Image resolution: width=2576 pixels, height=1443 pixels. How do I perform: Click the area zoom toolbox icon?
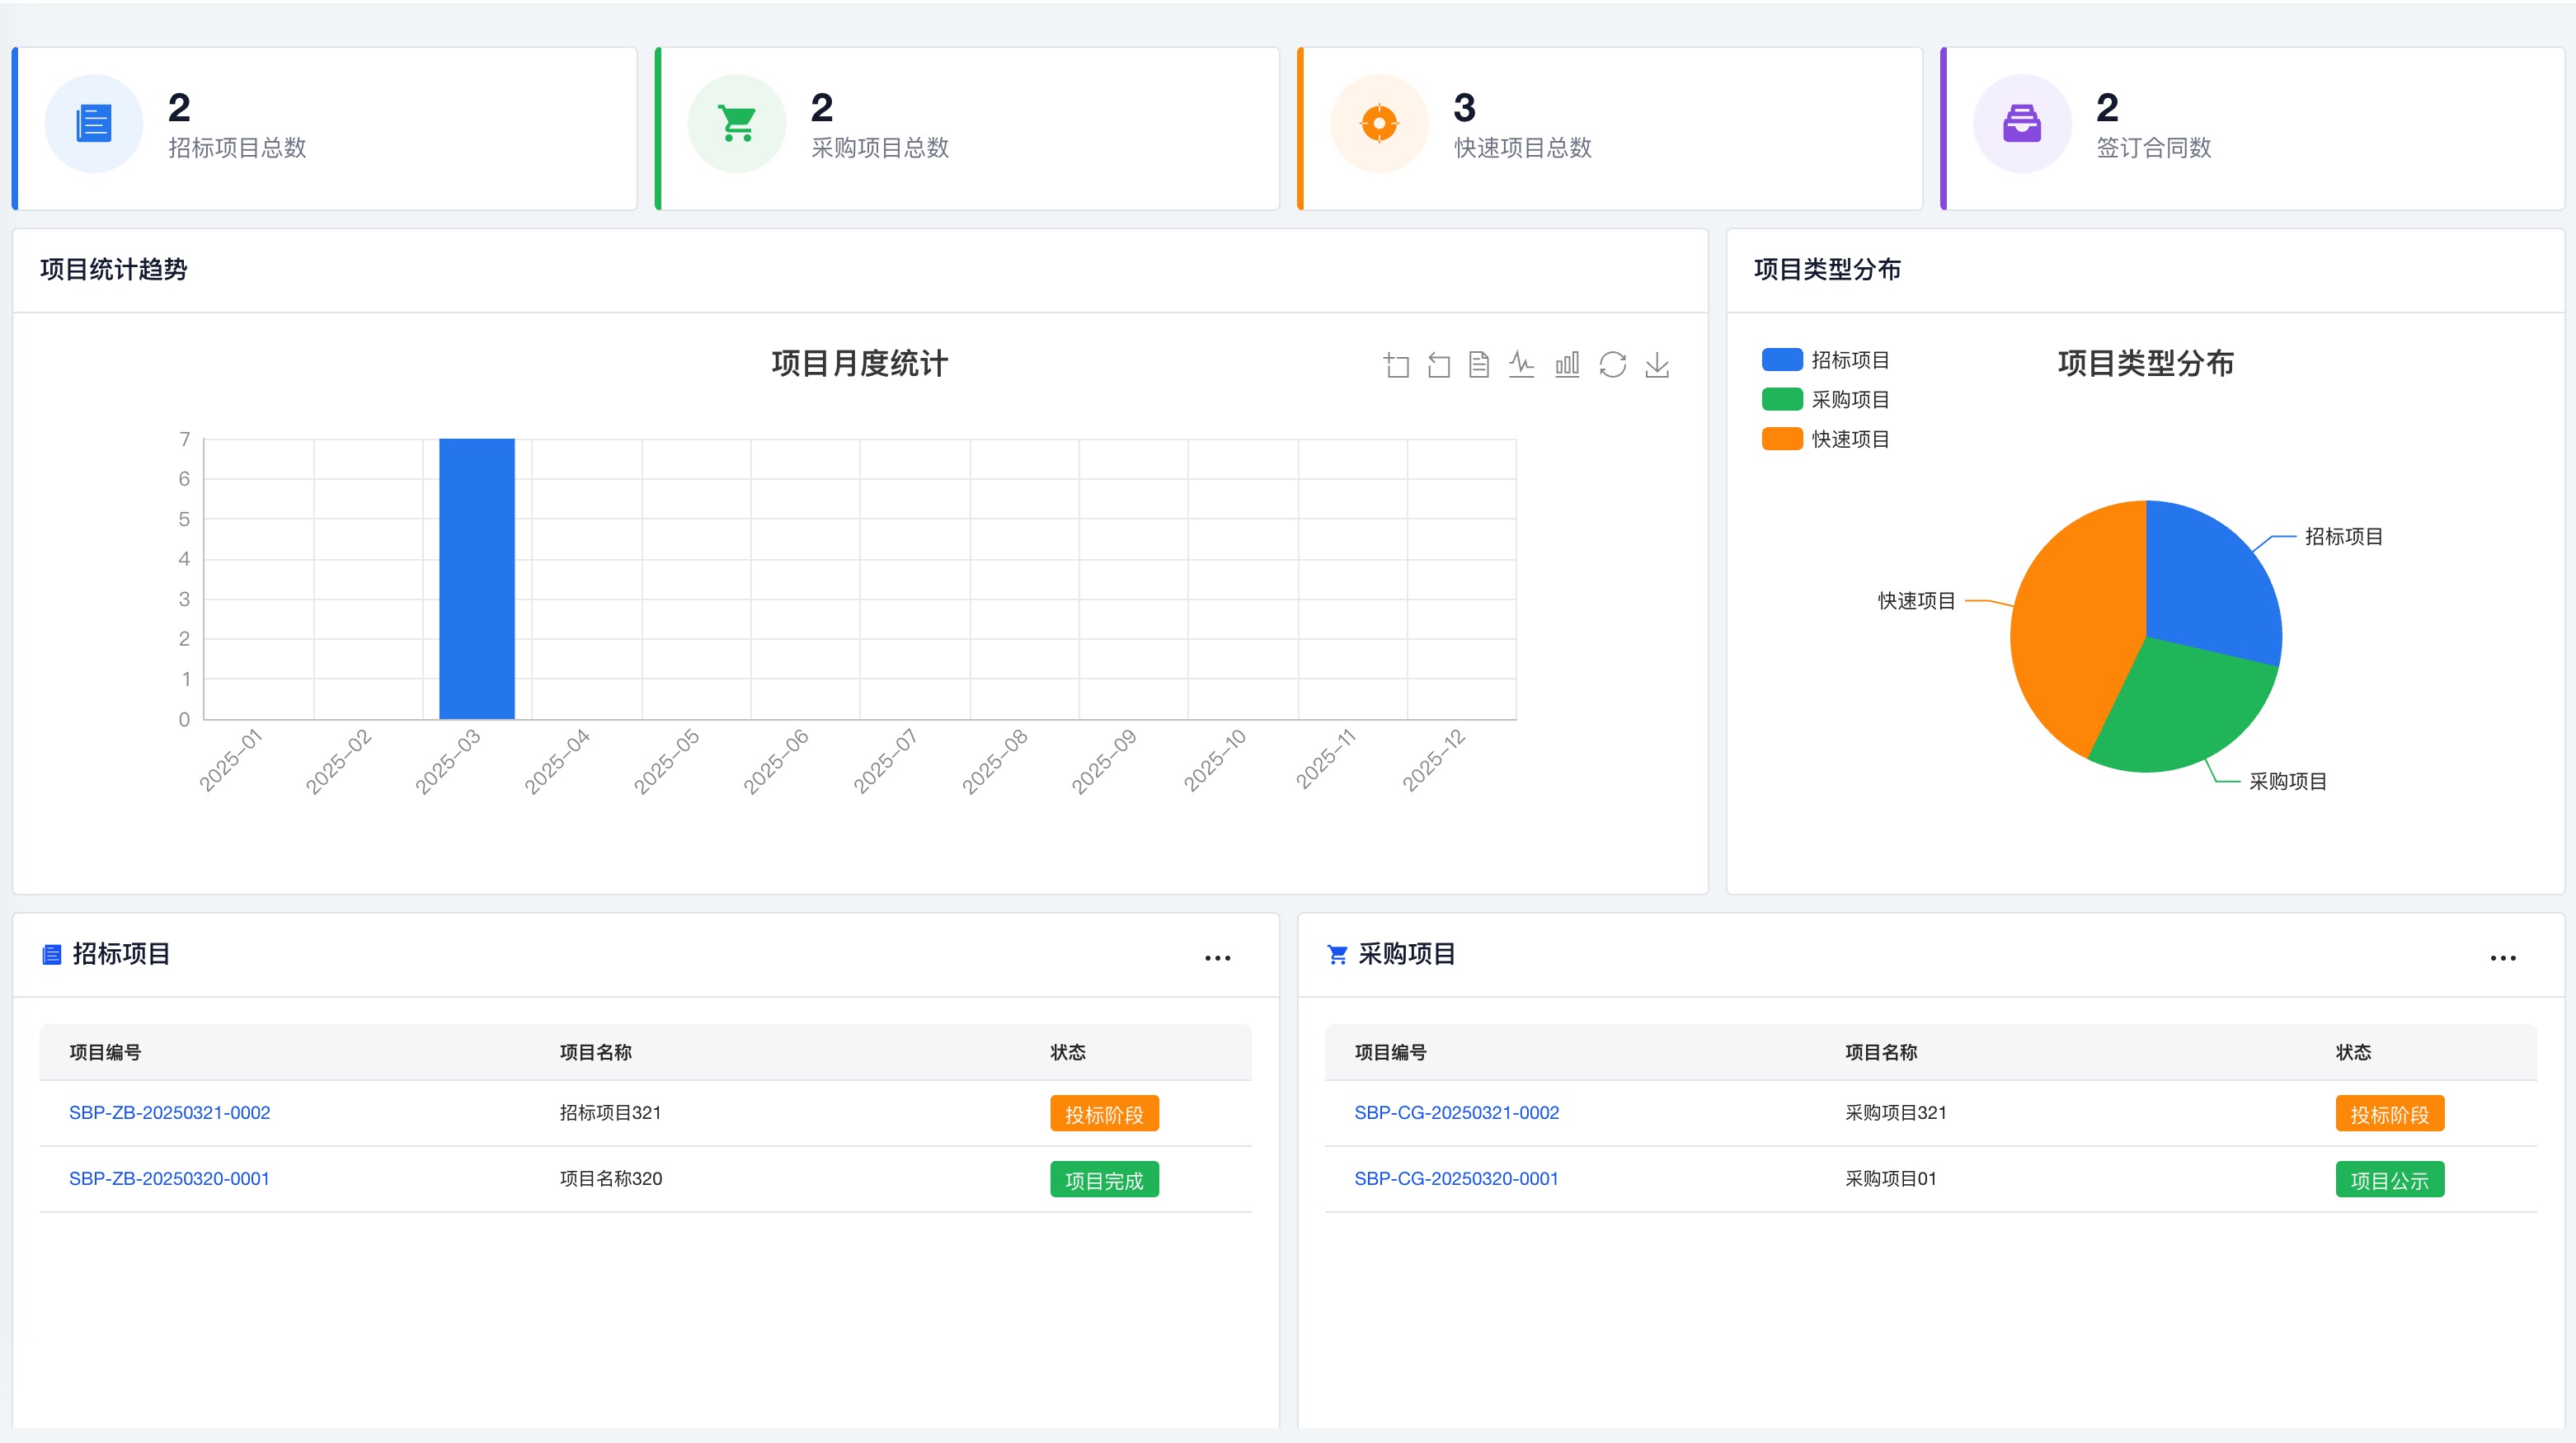[x=1396, y=365]
